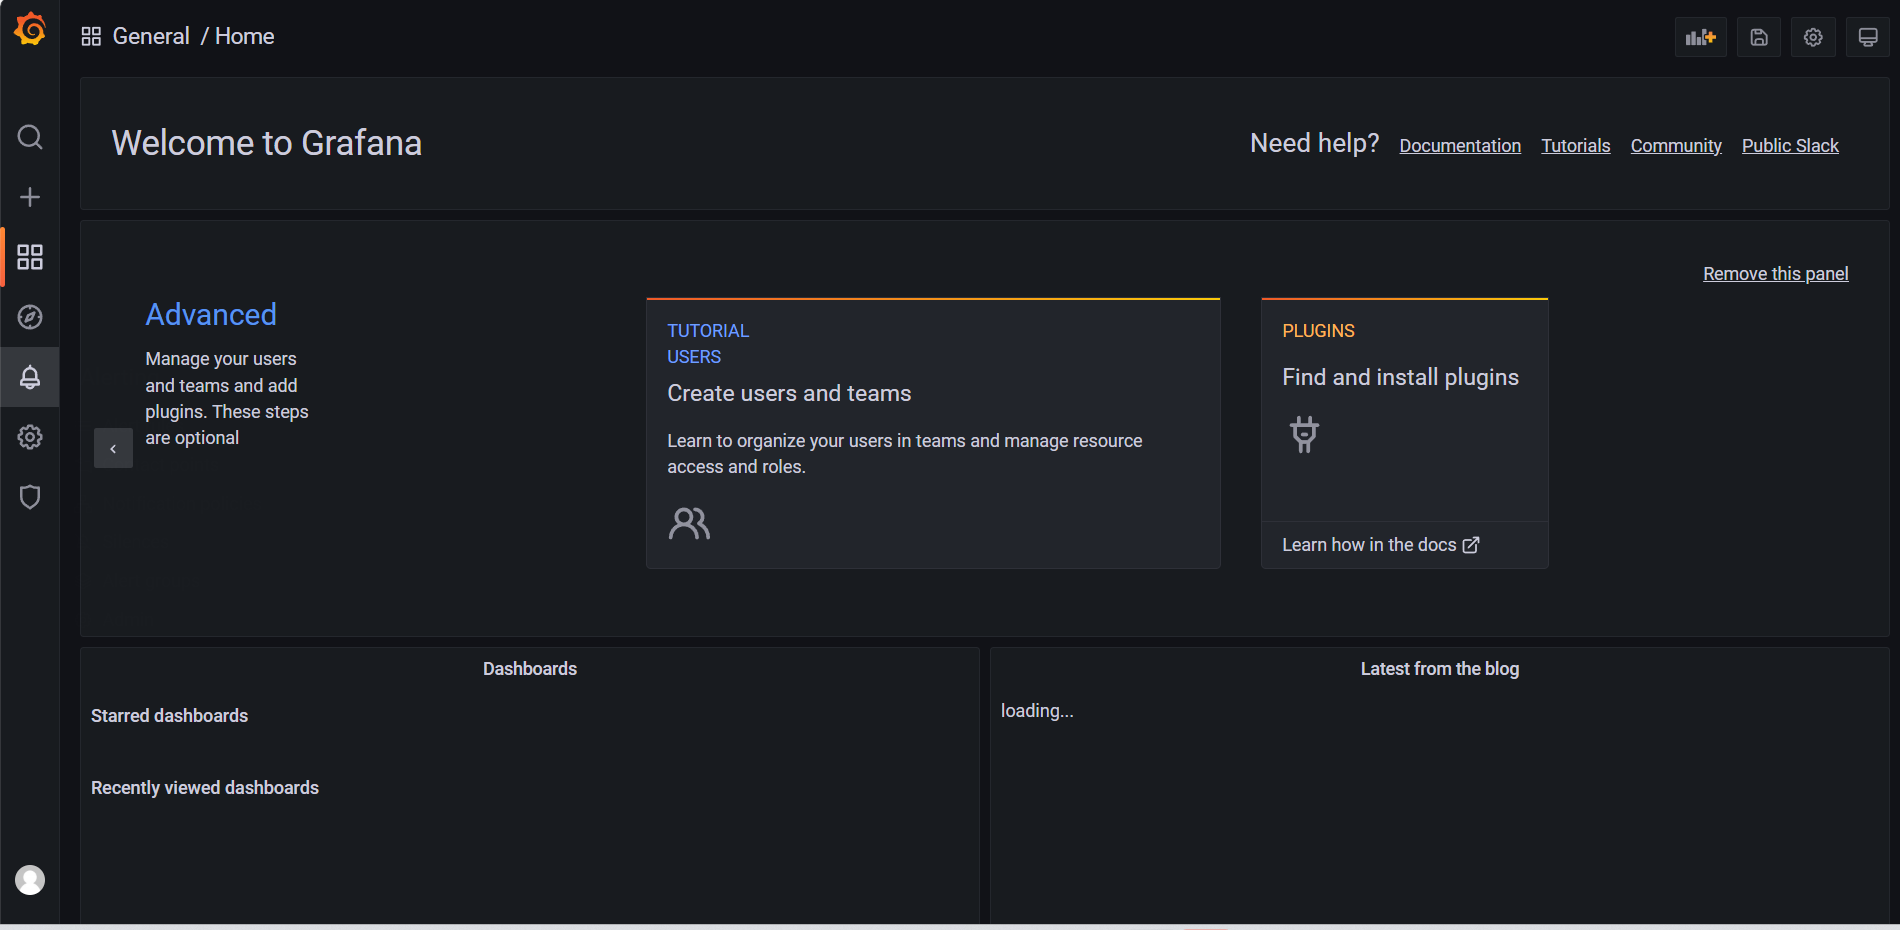Click the dashboards grid icon beside General
Screen dimensions: 1900x930
[91, 37]
